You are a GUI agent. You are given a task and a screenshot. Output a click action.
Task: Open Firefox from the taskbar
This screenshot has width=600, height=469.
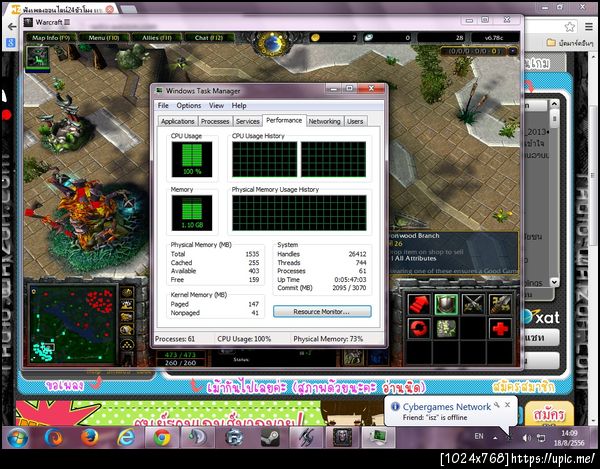[89, 437]
